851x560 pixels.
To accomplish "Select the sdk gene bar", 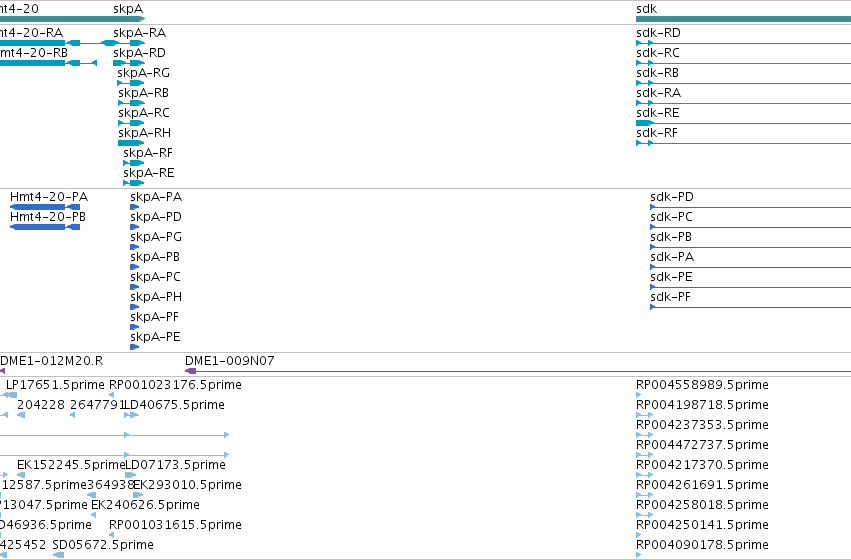I will [x=744, y=19].
